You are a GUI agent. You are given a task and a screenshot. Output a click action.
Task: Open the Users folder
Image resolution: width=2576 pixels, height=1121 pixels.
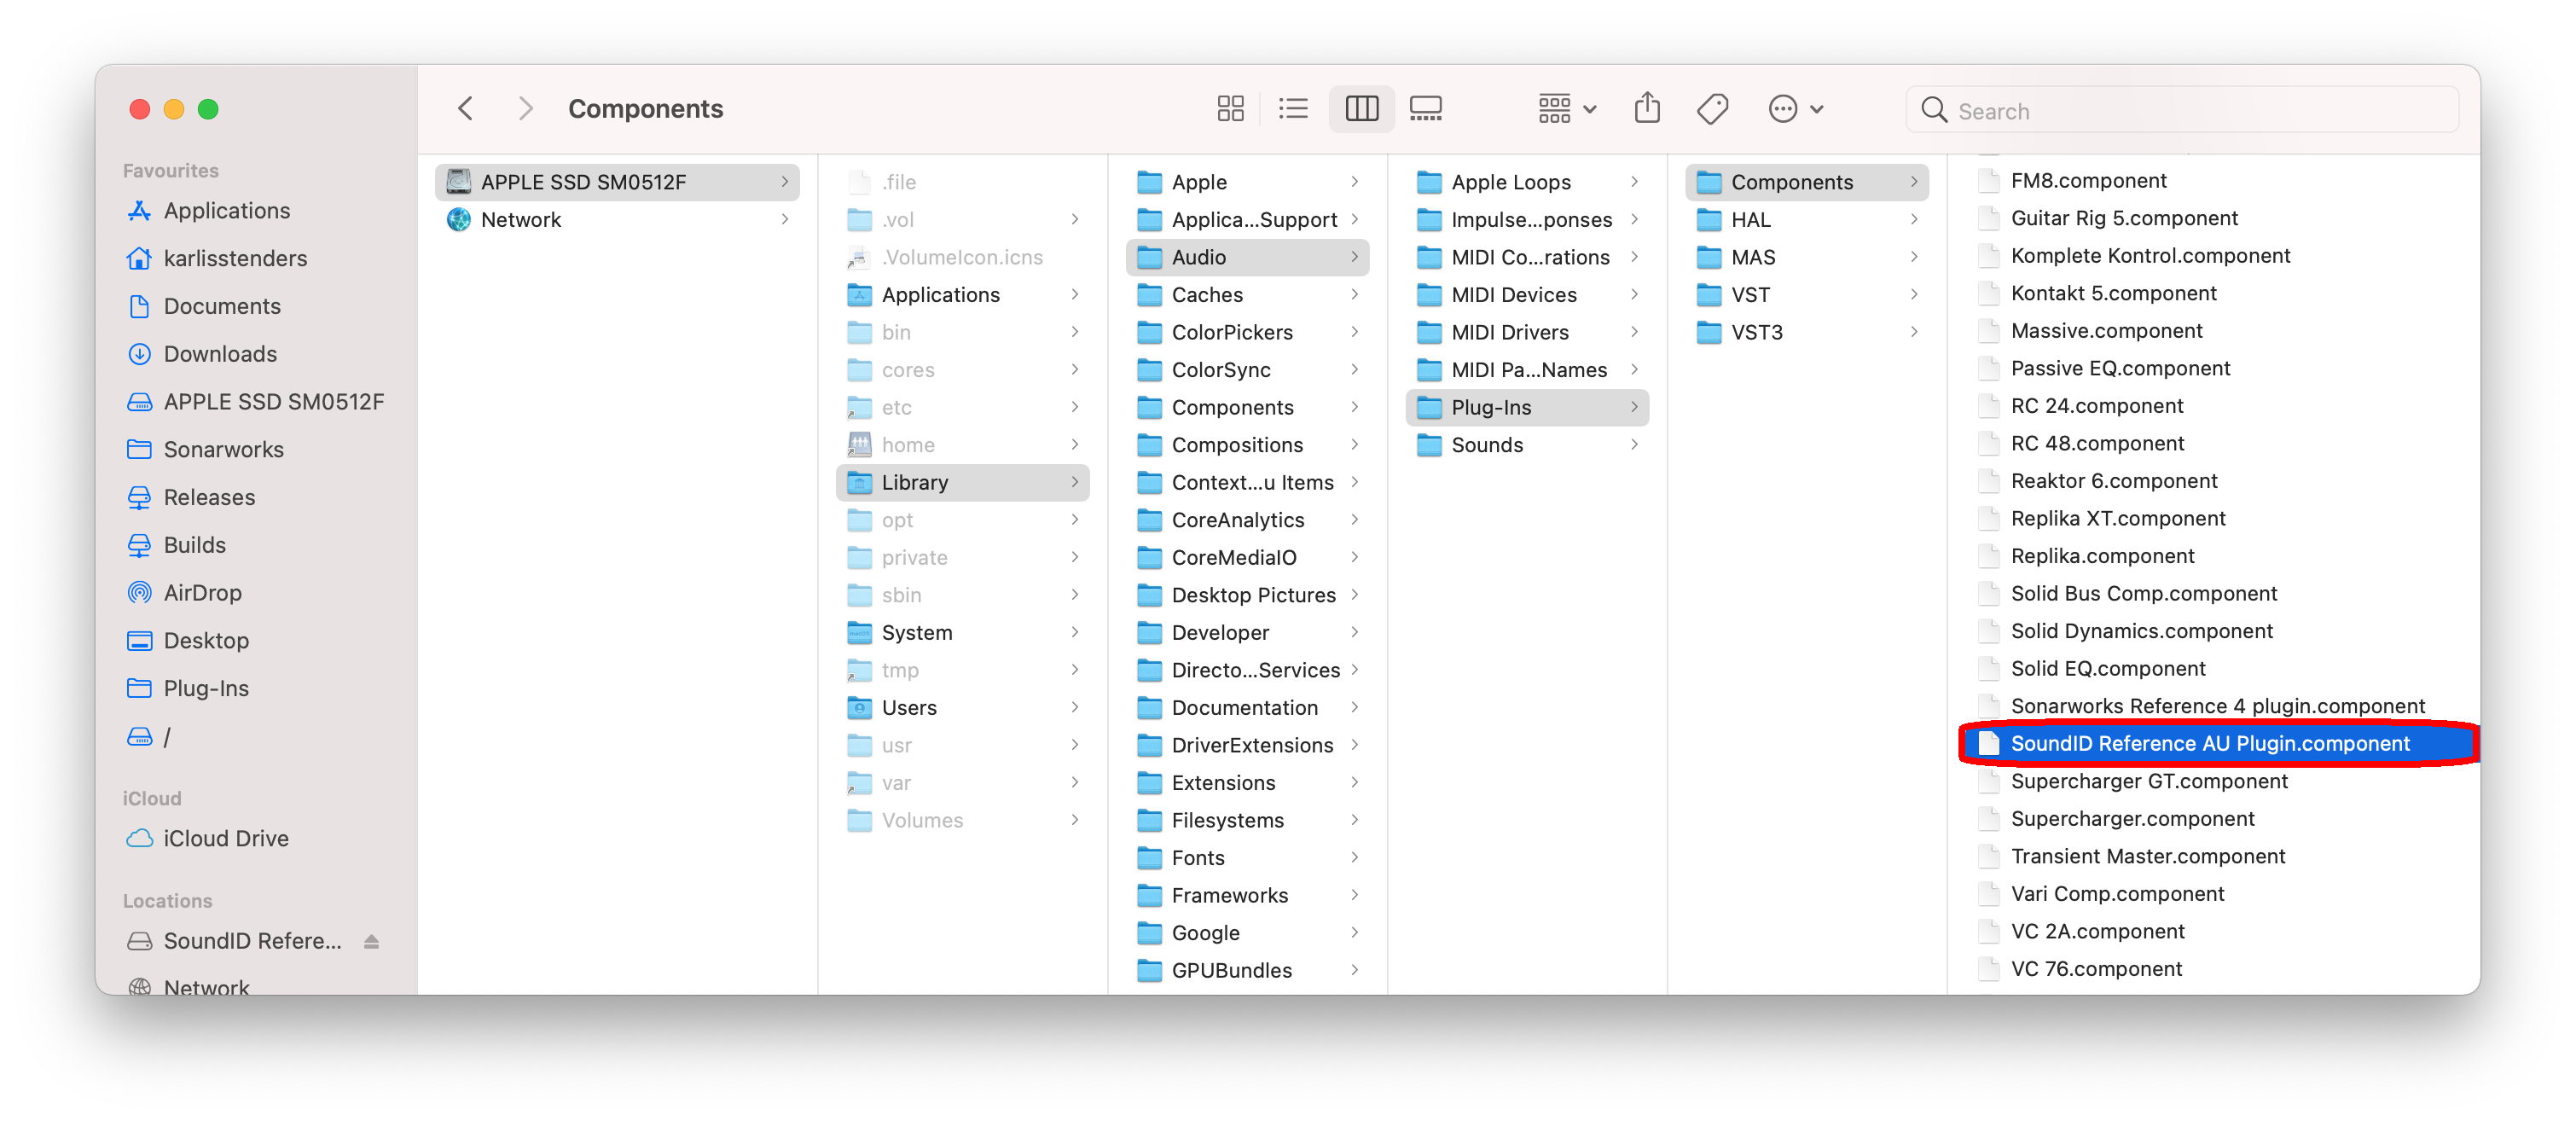click(962, 708)
